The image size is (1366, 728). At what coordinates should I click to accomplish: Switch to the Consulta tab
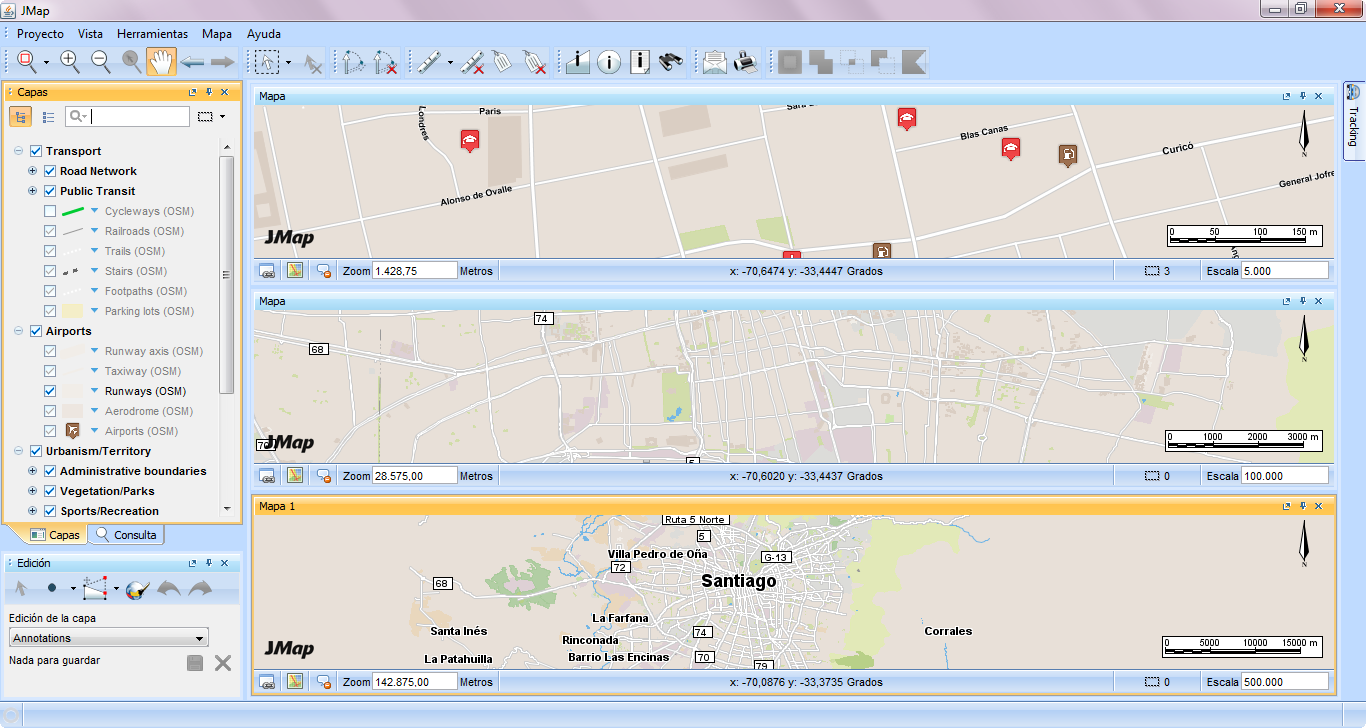[x=126, y=535]
